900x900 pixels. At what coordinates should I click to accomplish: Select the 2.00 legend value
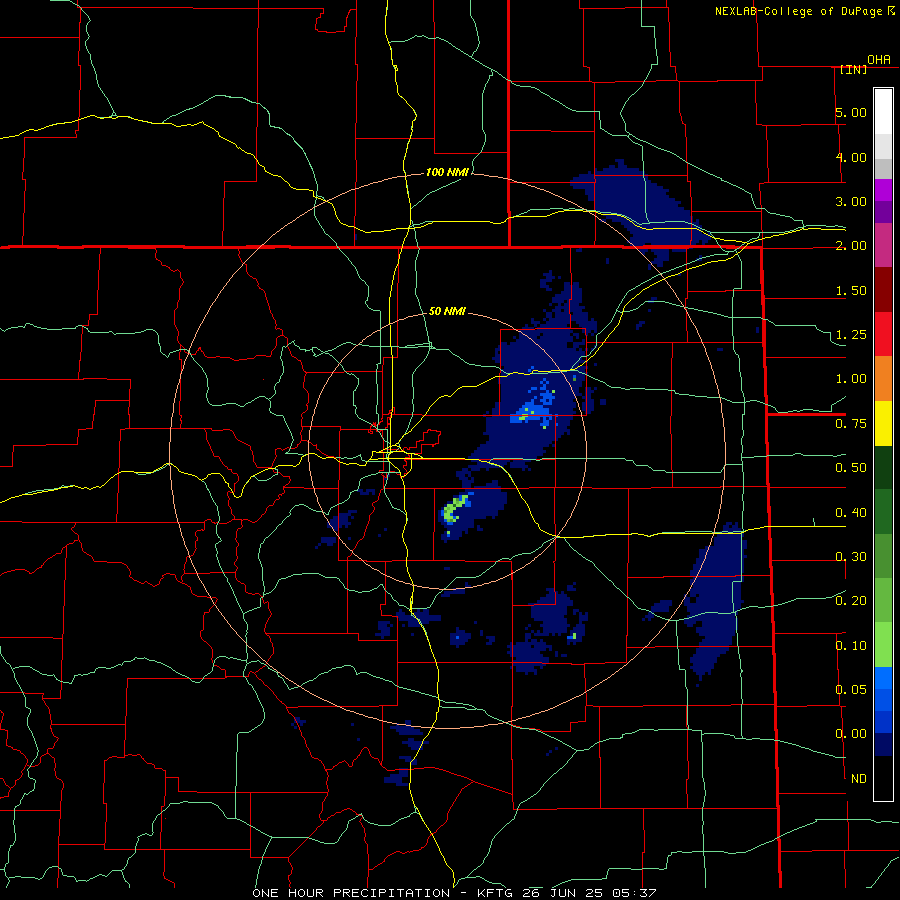point(851,246)
